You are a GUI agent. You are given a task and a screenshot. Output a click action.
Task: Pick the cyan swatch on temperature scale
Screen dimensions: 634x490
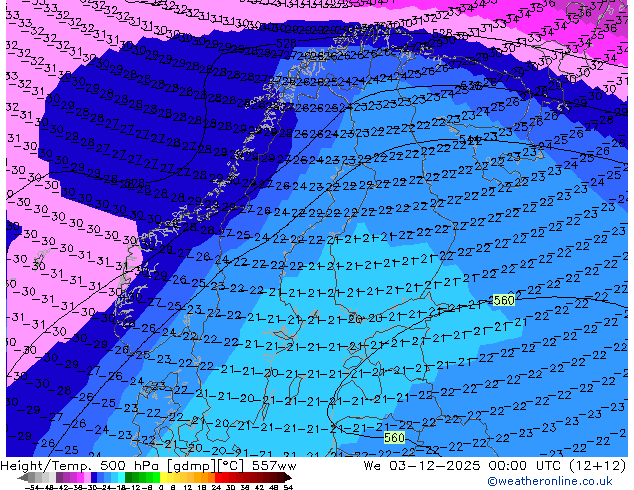click(x=121, y=477)
